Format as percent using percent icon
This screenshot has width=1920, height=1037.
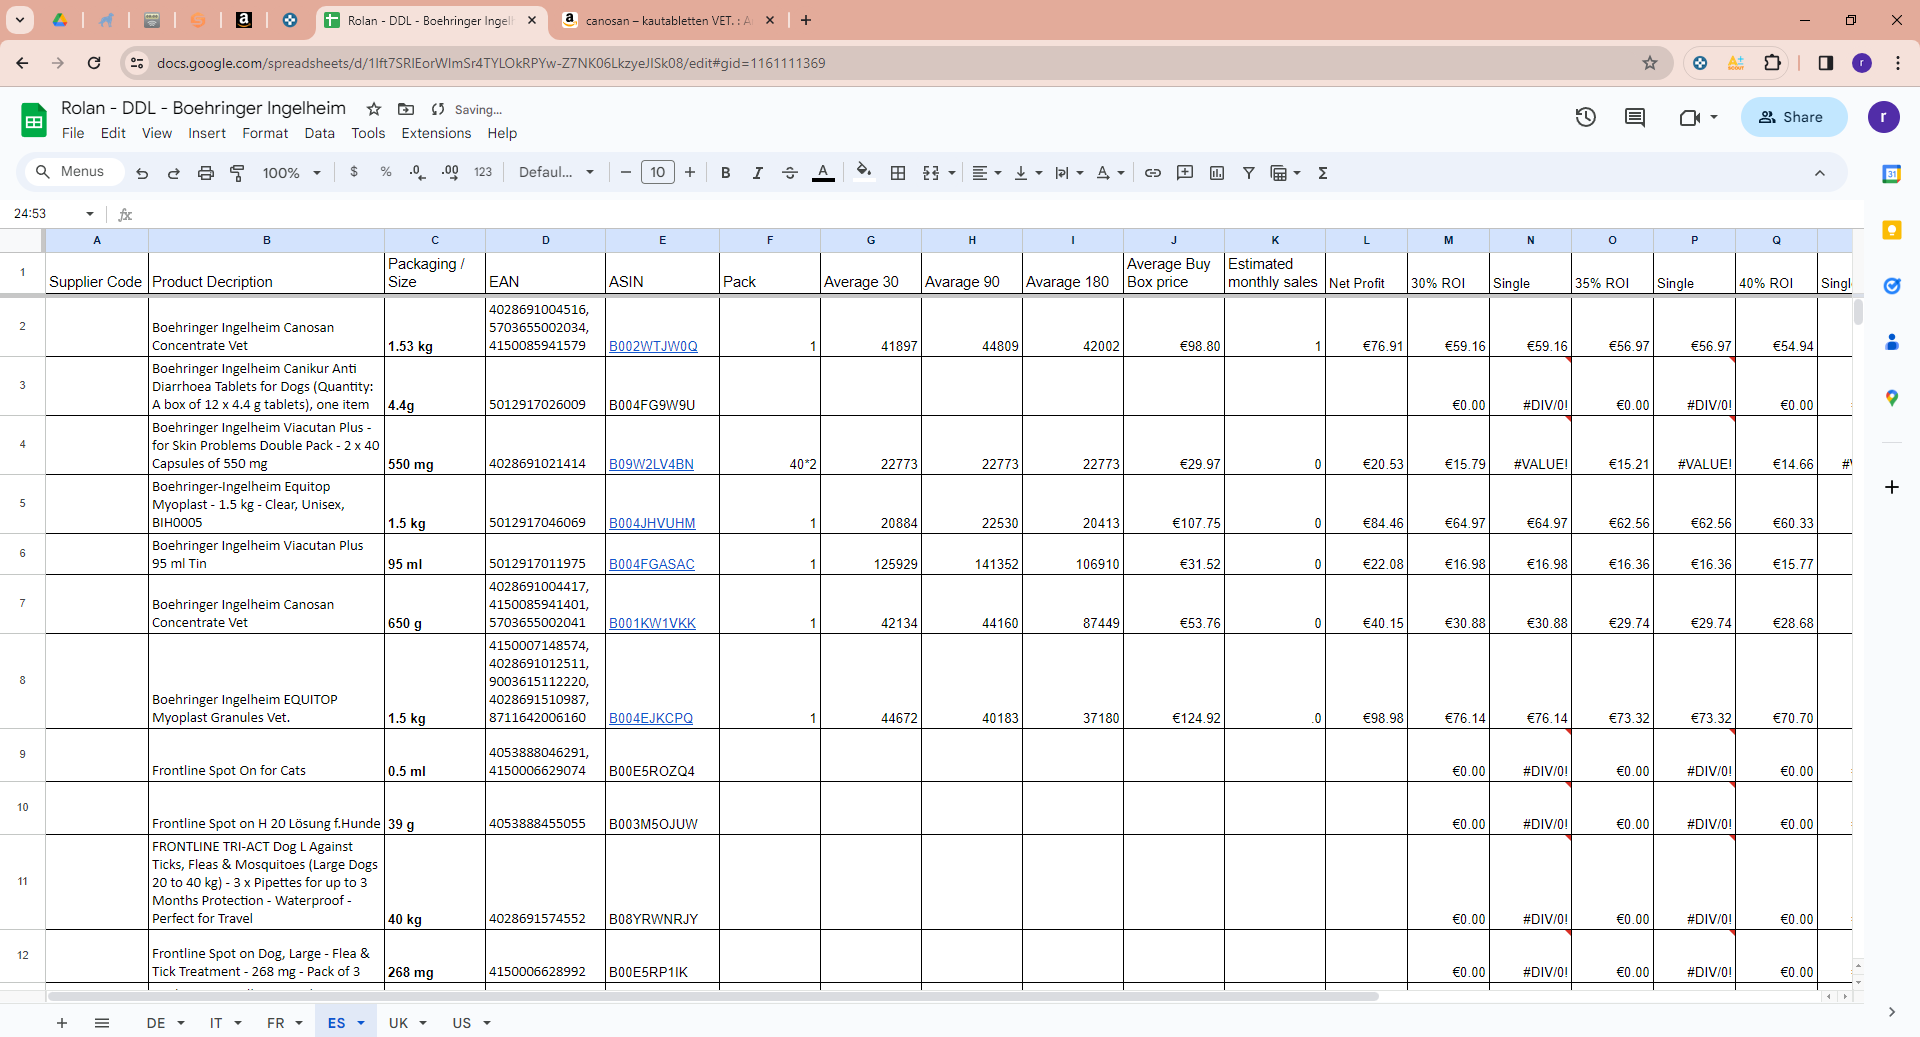tap(386, 172)
